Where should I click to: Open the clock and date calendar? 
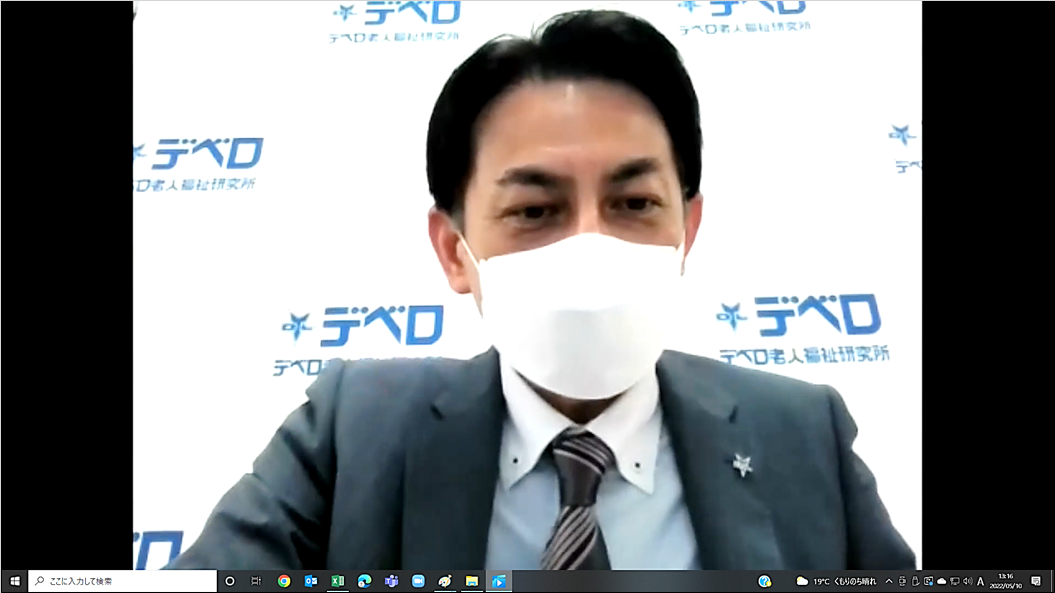(1007, 581)
